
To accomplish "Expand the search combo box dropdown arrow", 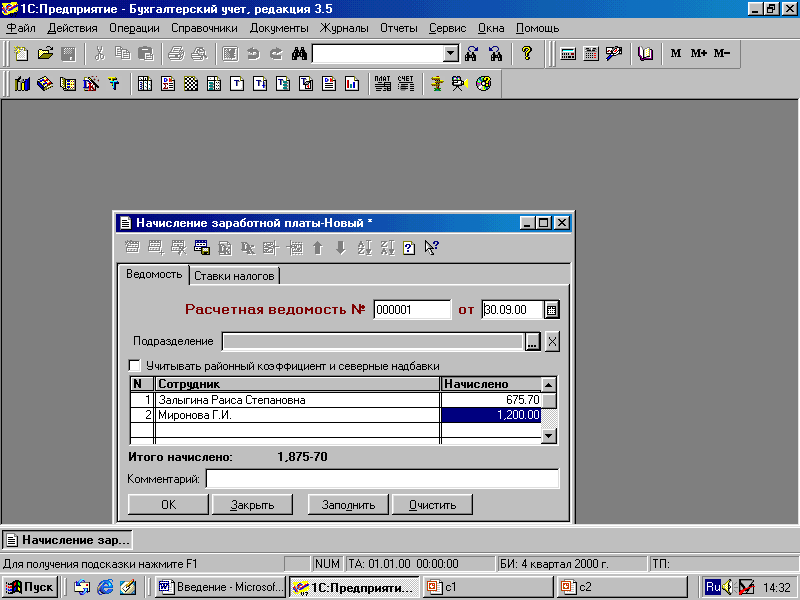I will [x=451, y=53].
